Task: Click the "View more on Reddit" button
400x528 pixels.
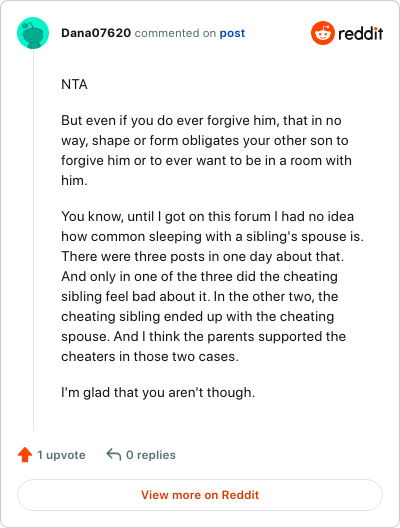Action: click(200, 495)
